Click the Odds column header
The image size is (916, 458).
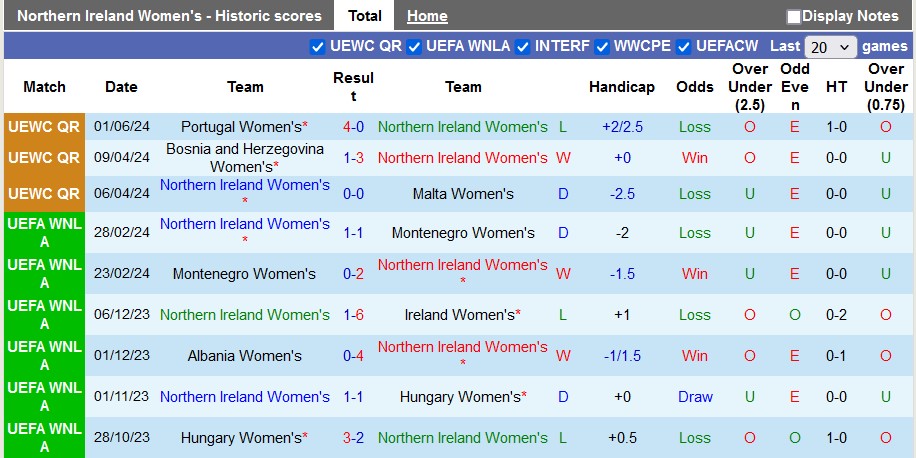[695, 87]
